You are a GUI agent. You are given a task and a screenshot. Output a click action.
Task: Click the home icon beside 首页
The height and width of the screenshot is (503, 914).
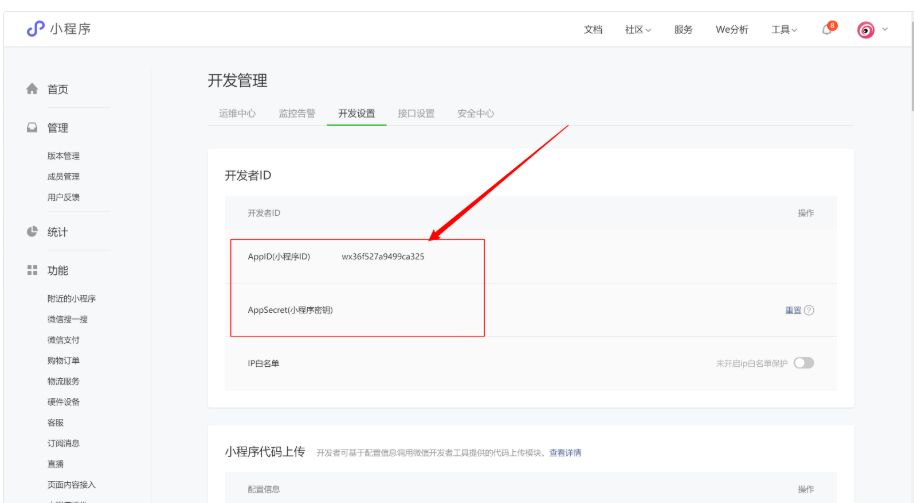tap(32, 89)
